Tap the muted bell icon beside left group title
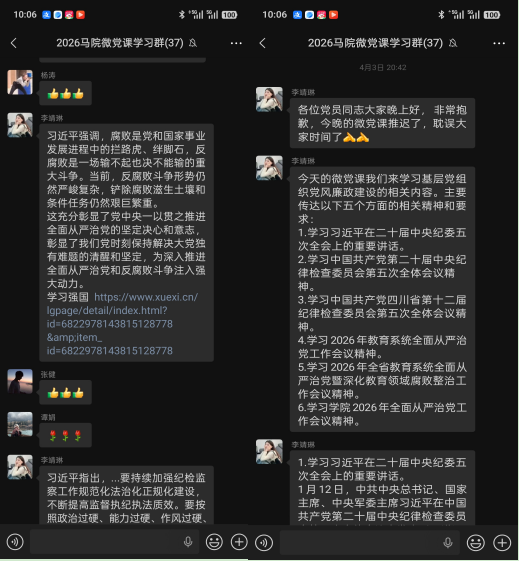Screen dimensions: 519x561 click(x=193, y=43)
